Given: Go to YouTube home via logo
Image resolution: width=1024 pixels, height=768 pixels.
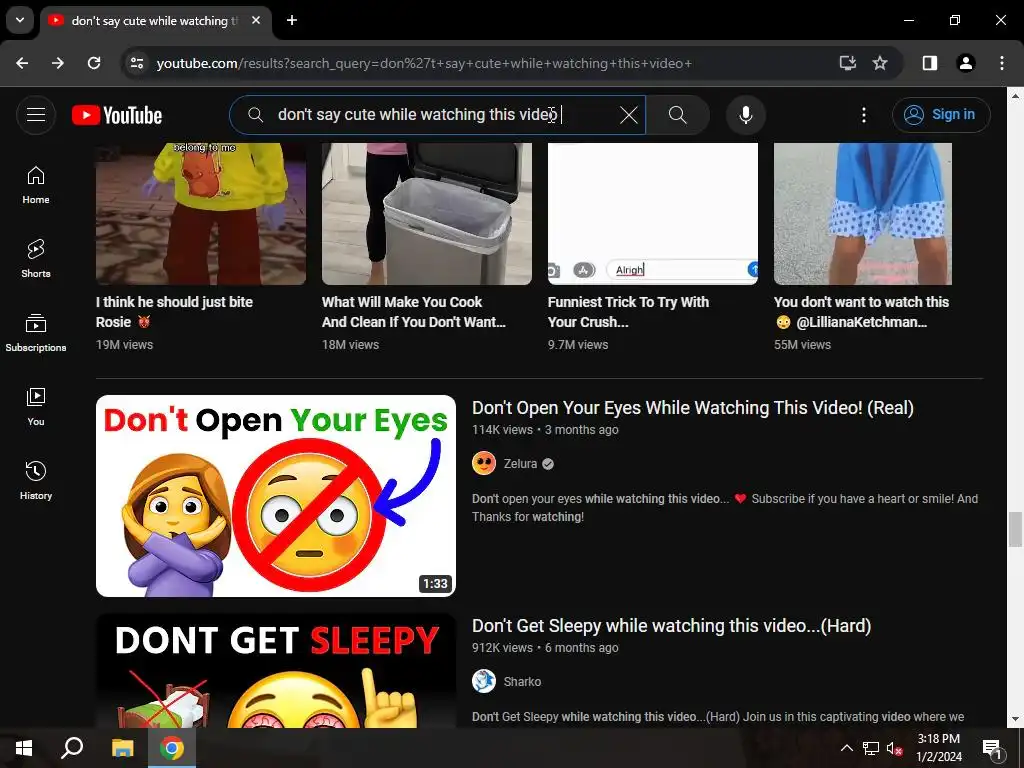Looking at the screenshot, I should click(117, 115).
